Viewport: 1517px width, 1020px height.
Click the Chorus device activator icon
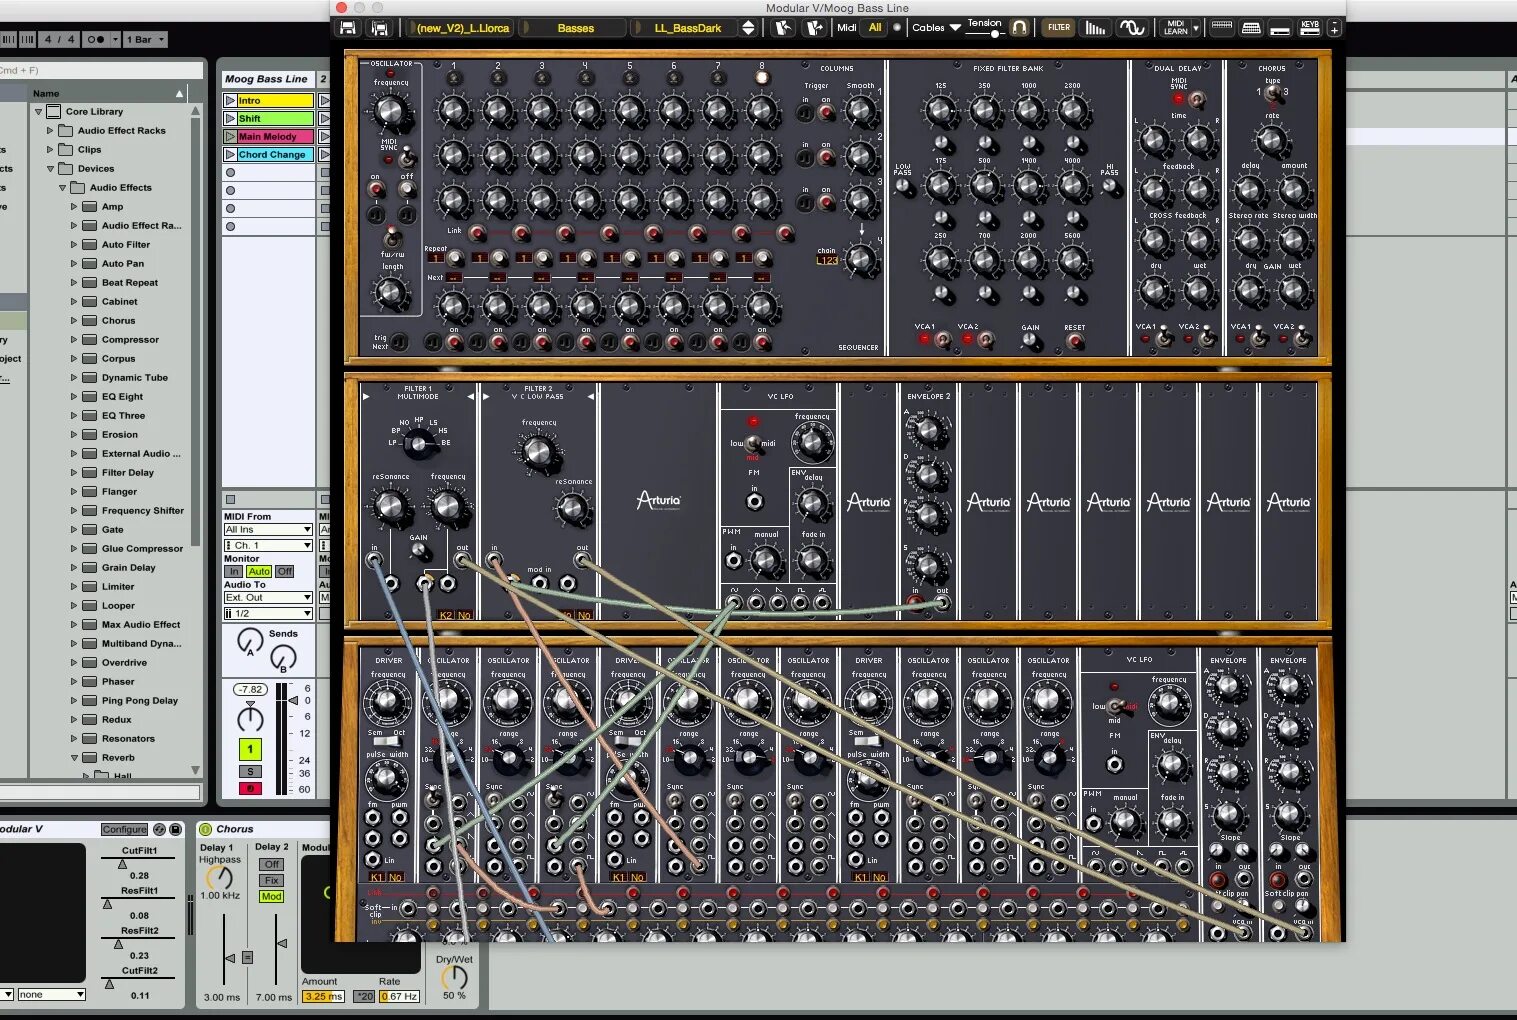pos(206,829)
